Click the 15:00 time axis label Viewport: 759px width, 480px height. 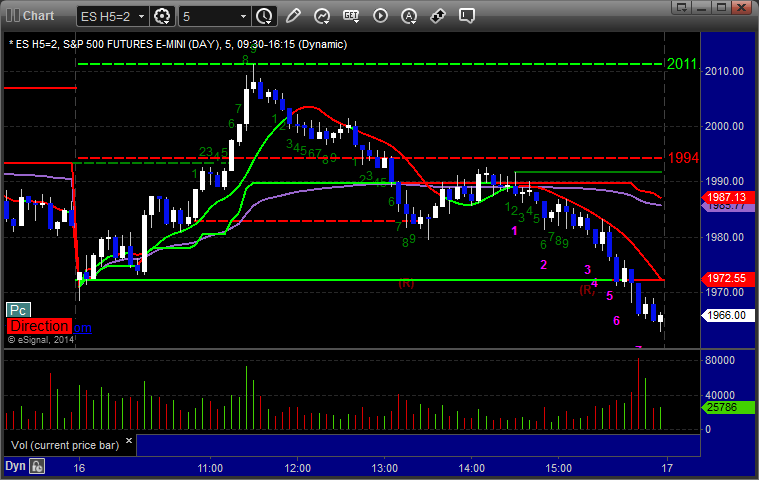click(x=559, y=468)
